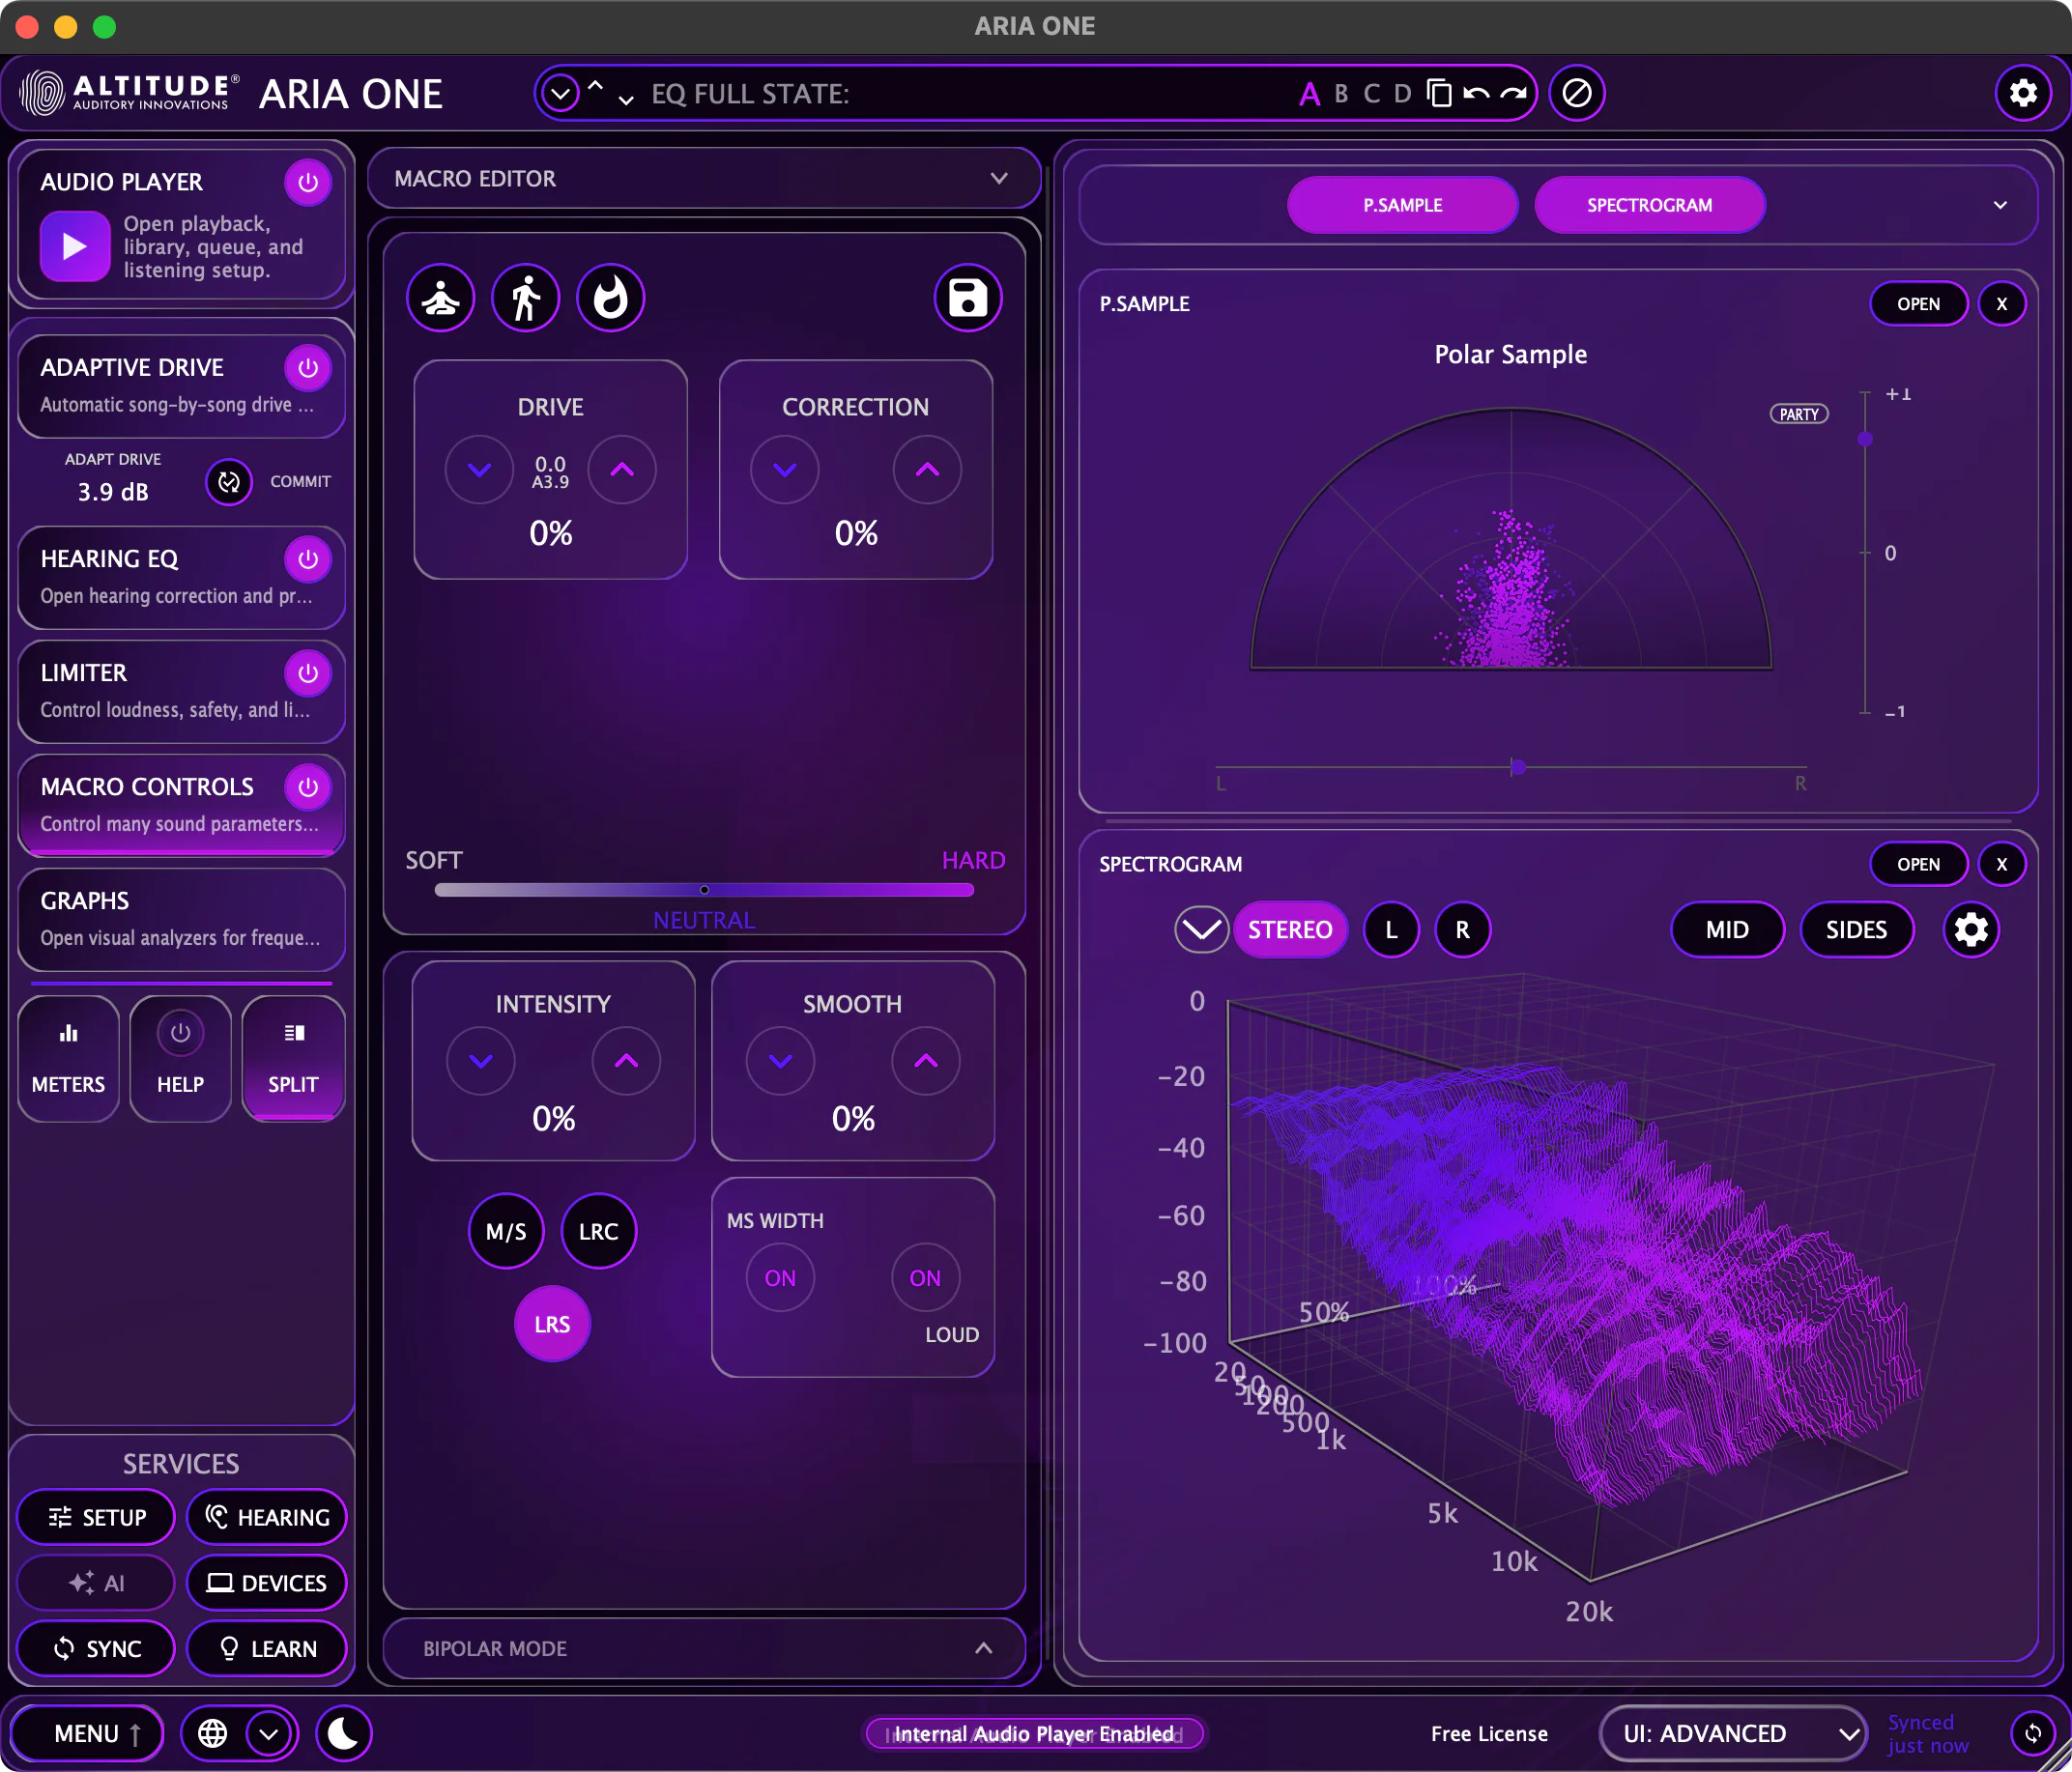Toggle Adaptive Drive power button
This screenshot has width=2072, height=1772.
point(308,368)
